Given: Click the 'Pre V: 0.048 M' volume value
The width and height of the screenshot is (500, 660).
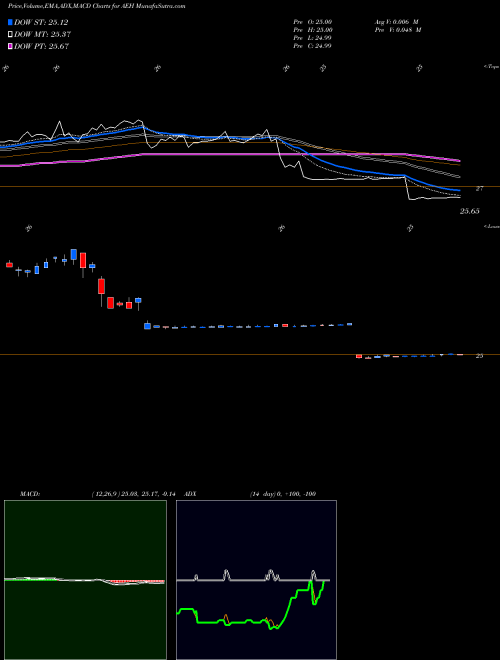Looking at the screenshot, I should [398, 30].
